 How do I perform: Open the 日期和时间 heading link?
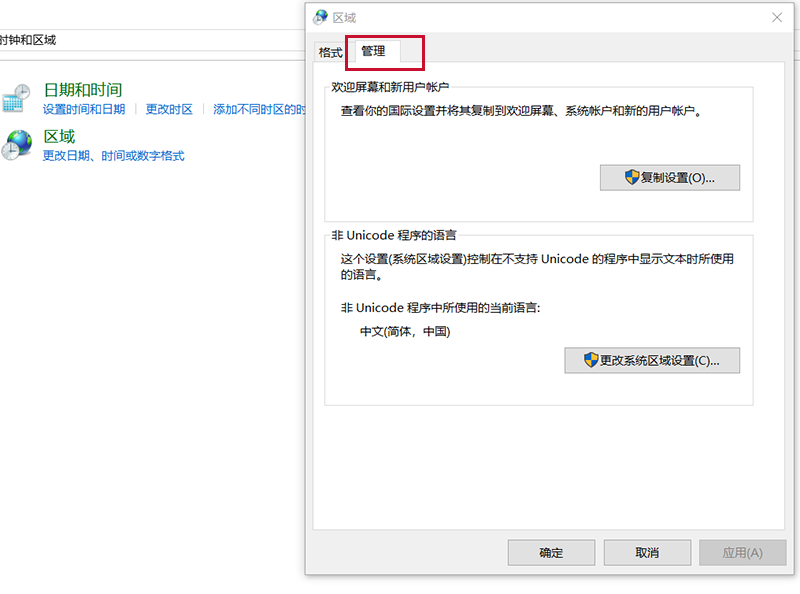coord(83,90)
